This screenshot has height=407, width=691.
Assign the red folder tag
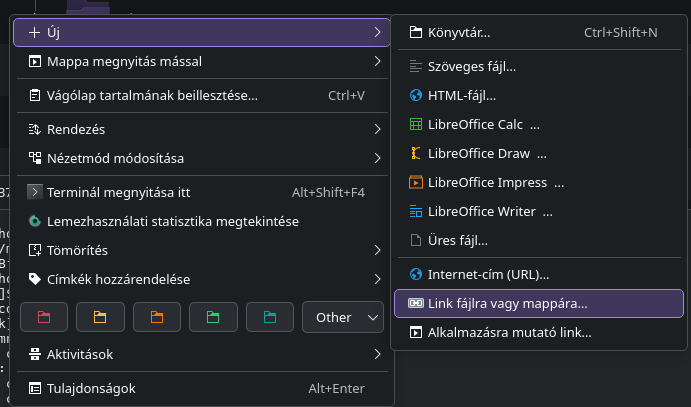point(43,317)
